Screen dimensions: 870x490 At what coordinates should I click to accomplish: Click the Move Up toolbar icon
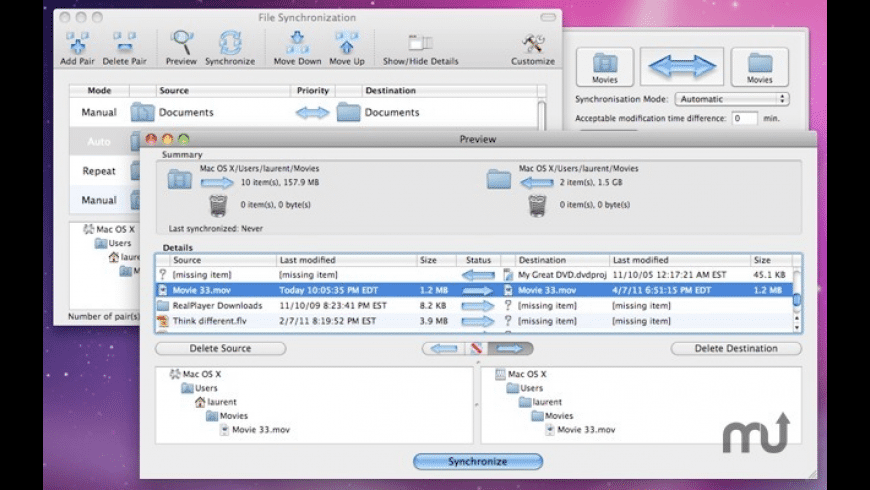tap(346, 43)
